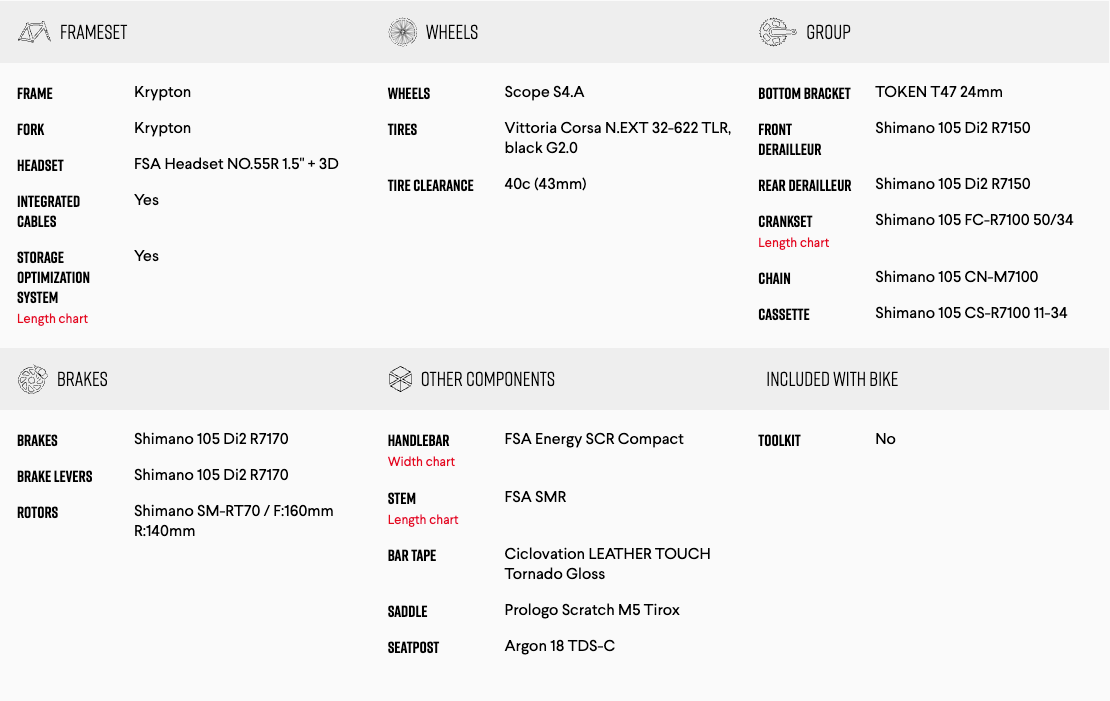Open the Crankset Length chart link
The image size is (1110, 701).
(793, 243)
